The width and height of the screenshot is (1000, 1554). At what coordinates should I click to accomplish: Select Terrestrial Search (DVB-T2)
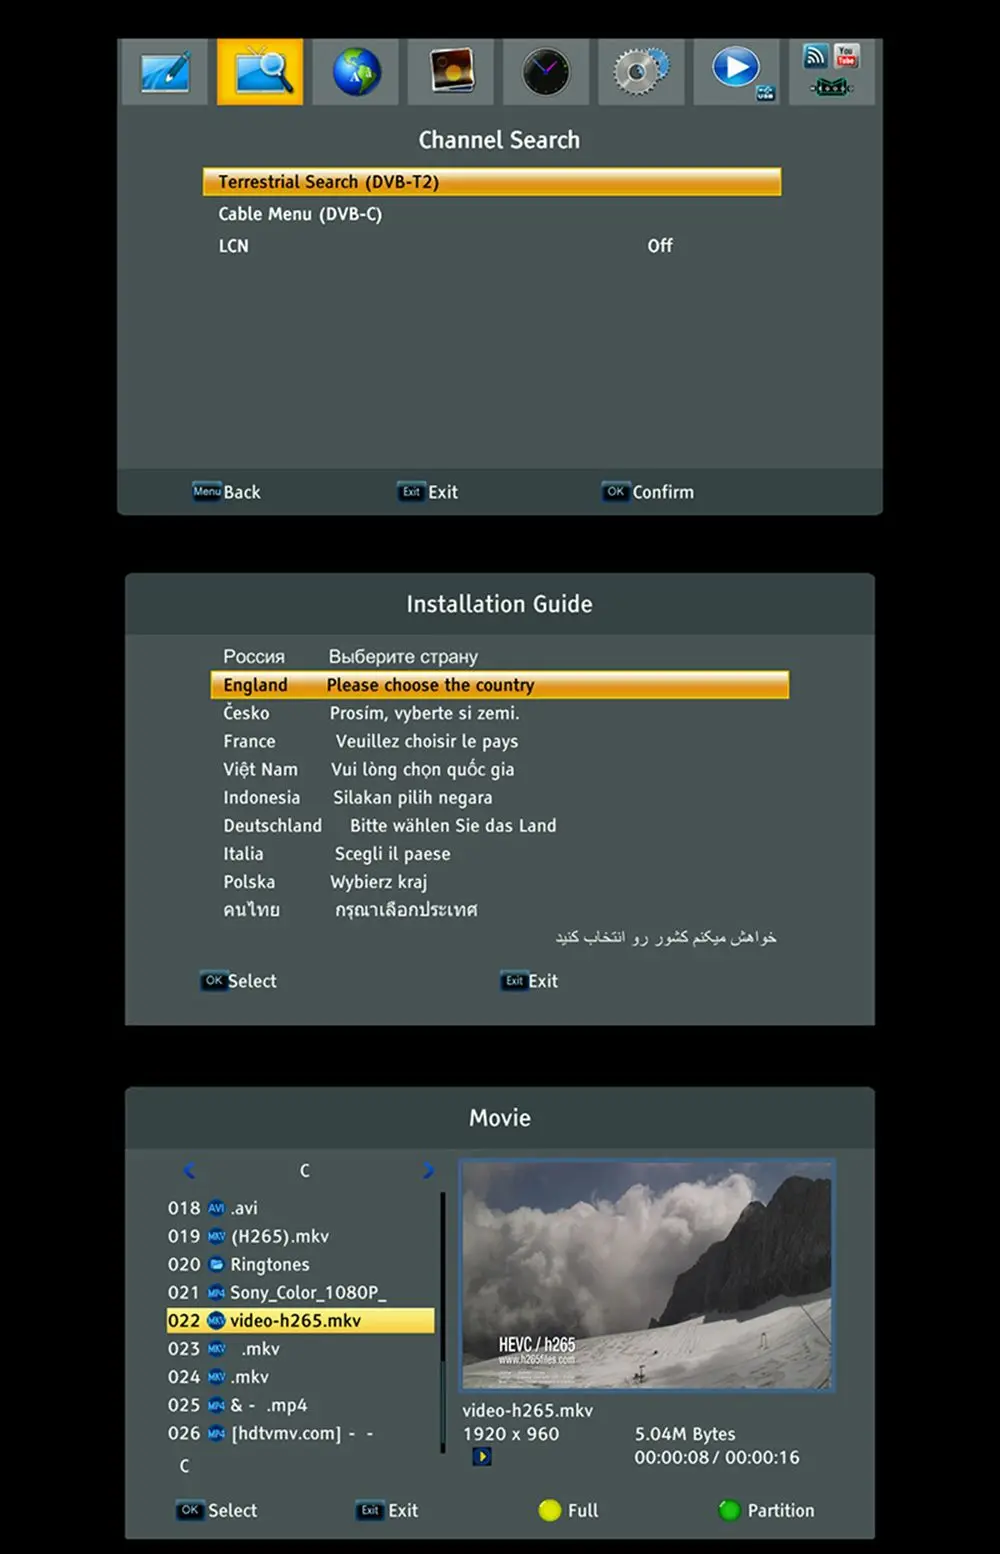(492, 182)
